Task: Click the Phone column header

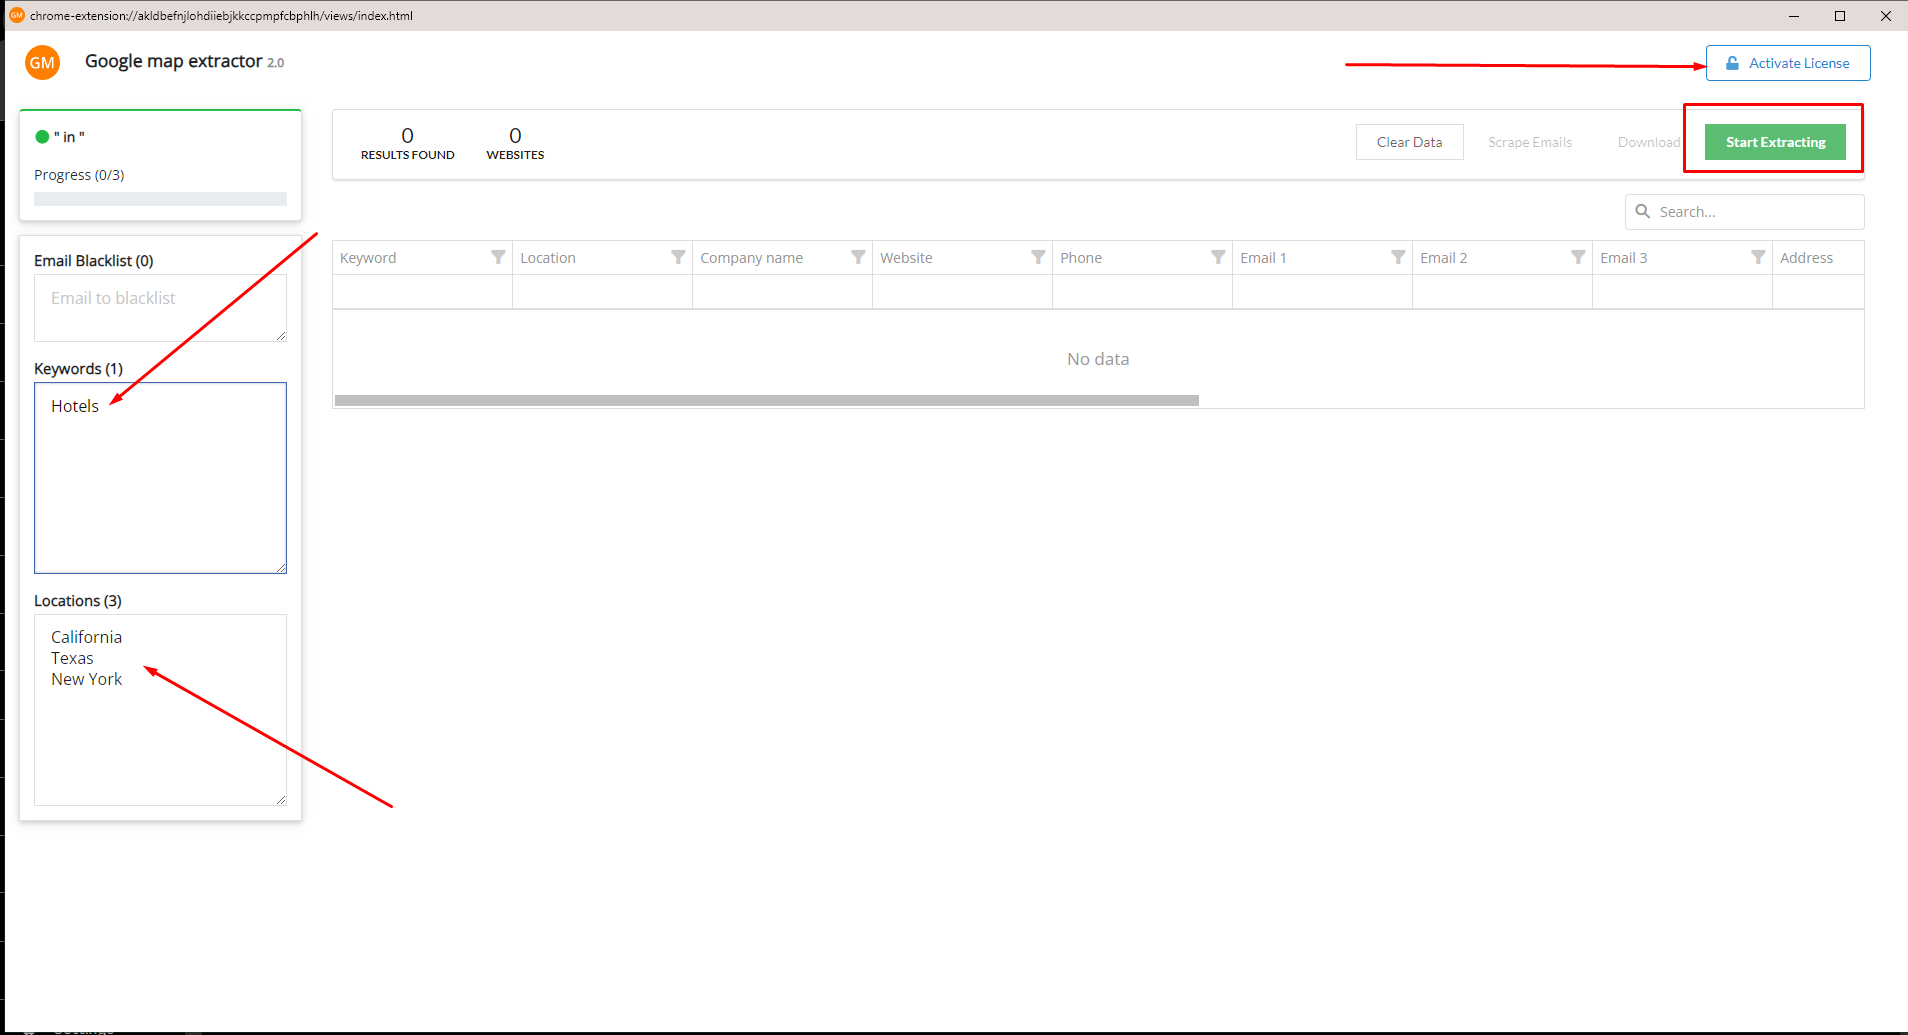Action: pyautogui.click(x=1142, y=257)
